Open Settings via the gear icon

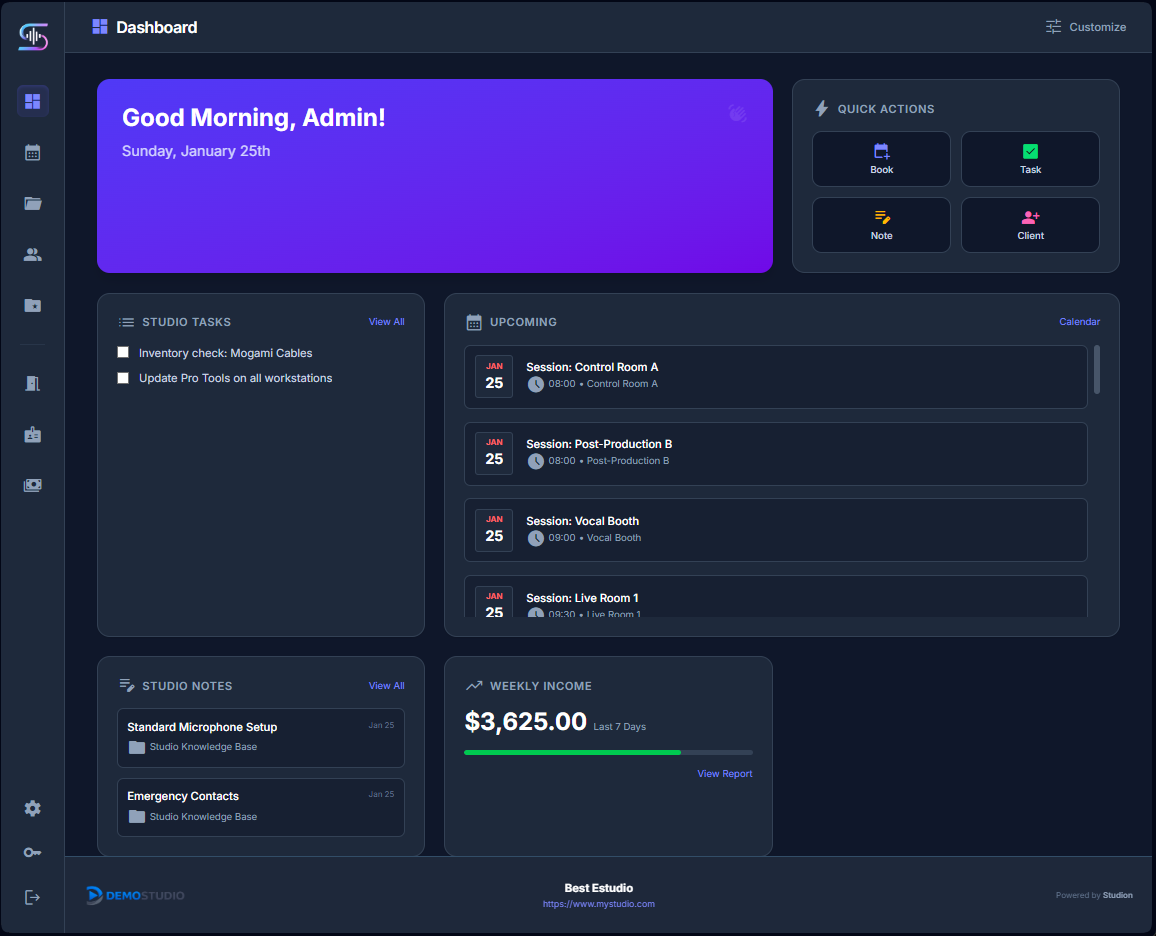pyautogui.click(x=32, y=808)
